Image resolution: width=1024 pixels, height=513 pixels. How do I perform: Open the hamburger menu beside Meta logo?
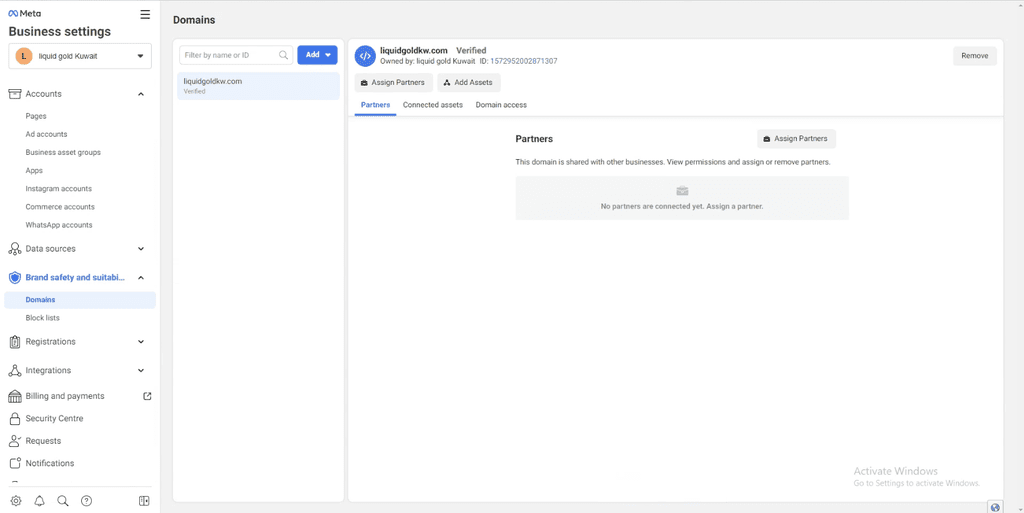coord(145,14)
